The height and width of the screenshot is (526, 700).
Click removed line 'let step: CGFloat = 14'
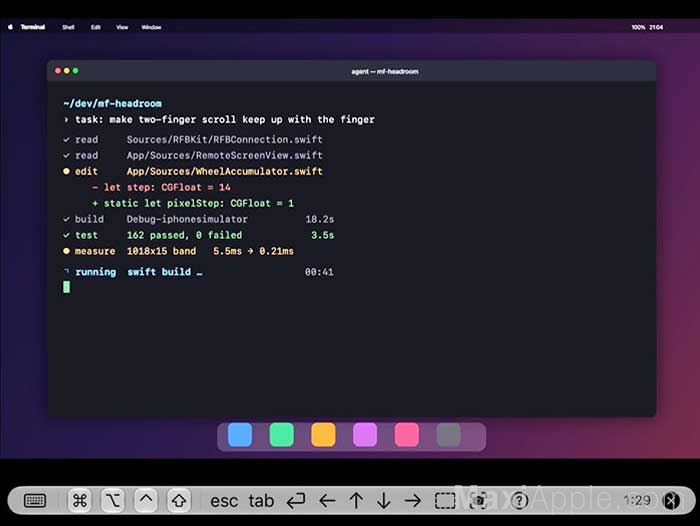[x=161, y=188]
